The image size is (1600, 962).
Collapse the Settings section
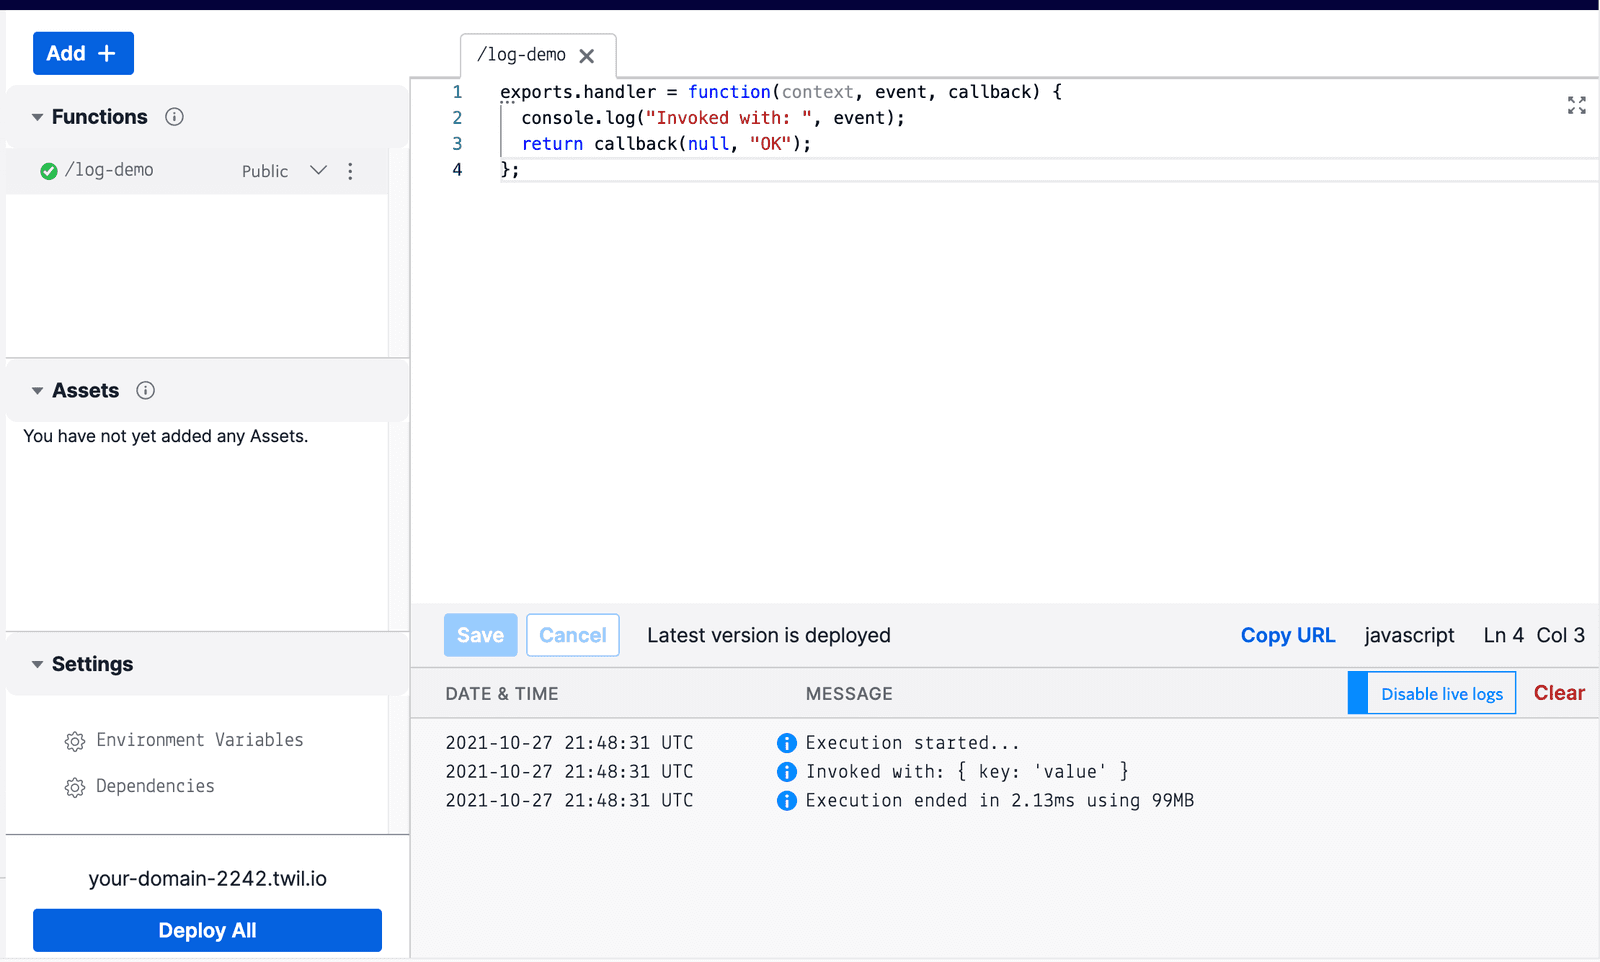[x=37, y=664]
